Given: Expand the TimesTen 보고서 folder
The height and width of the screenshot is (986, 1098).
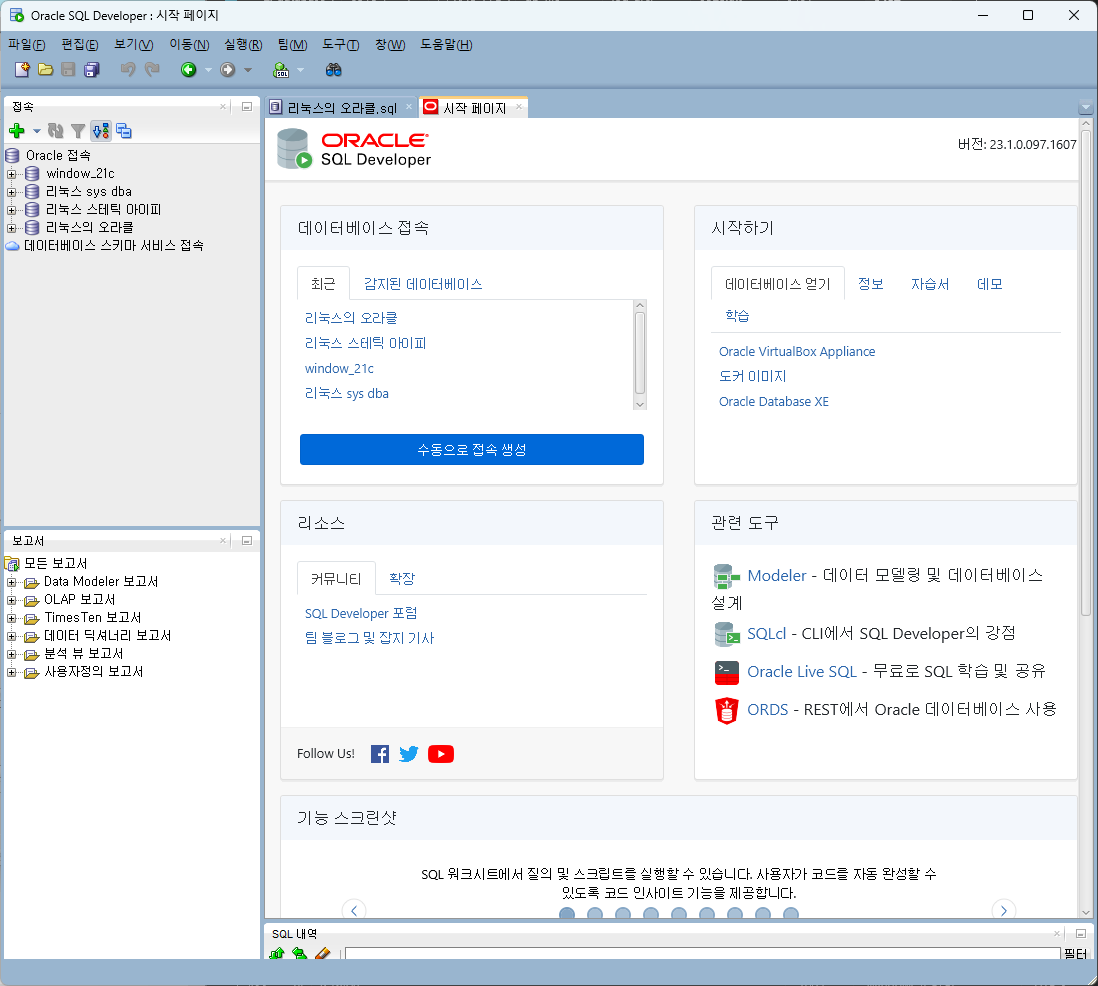Looking at the screenshot, I should [11, 618].
